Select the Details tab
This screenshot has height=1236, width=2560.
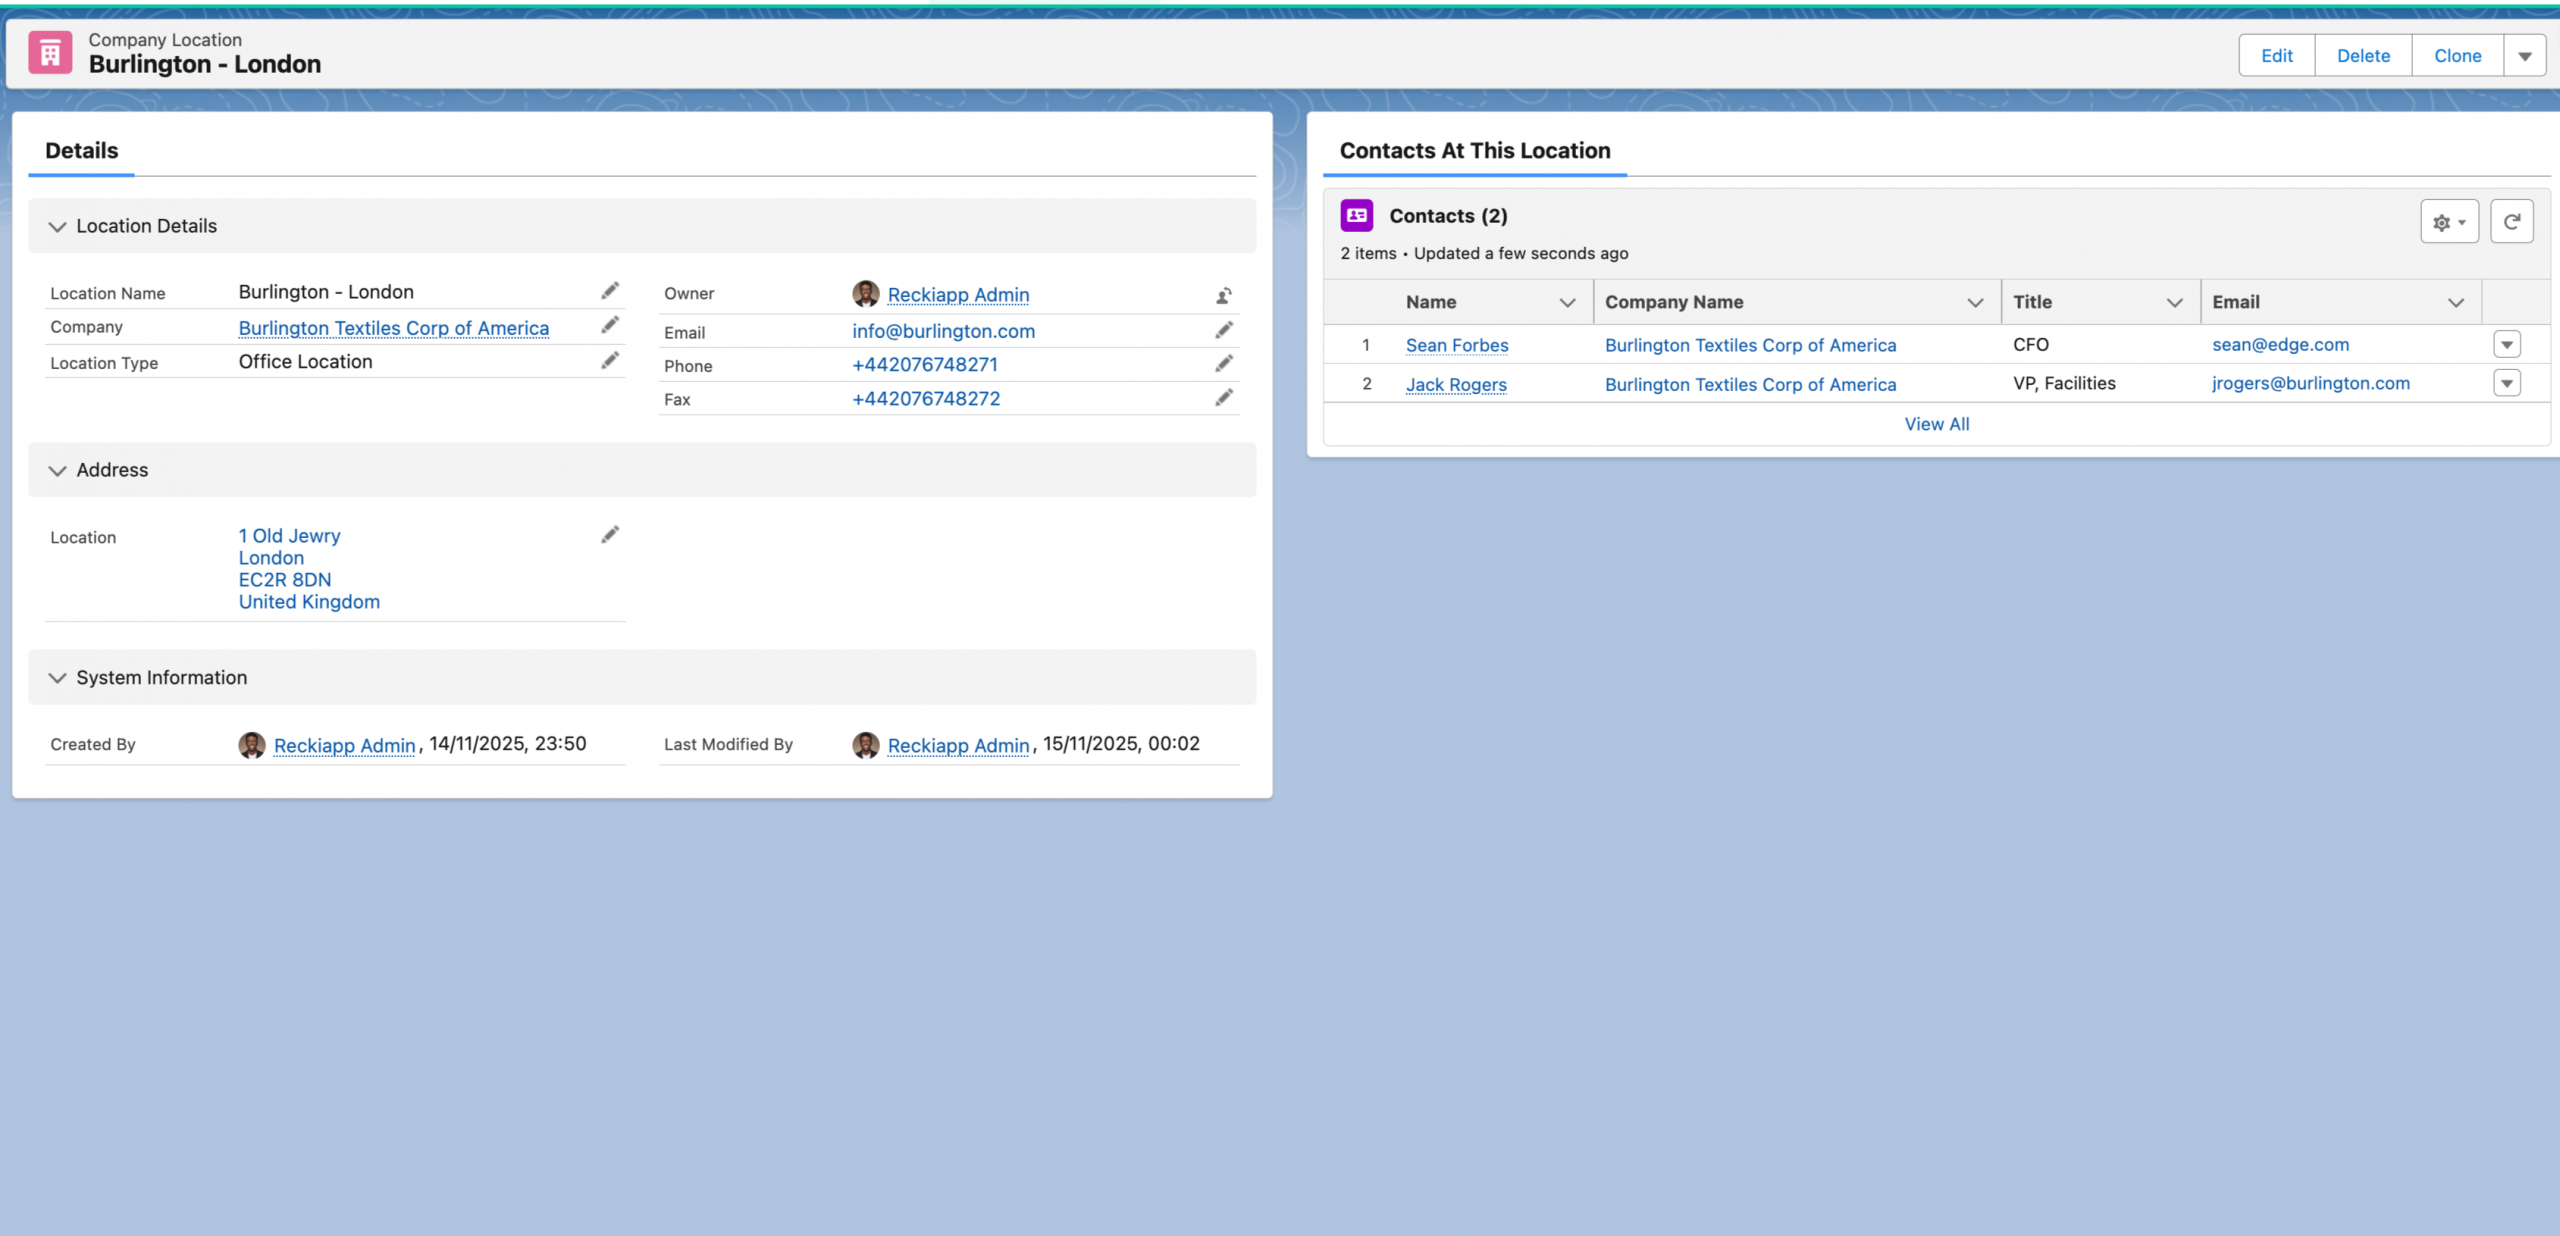pyautogui.click(x=82, y=151)
